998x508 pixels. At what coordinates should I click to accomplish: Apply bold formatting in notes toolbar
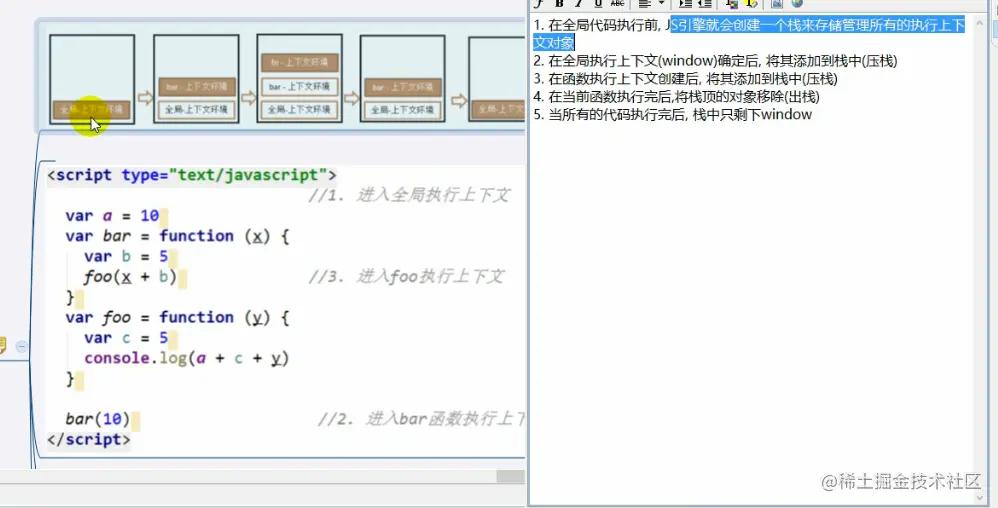click(560, 4)
